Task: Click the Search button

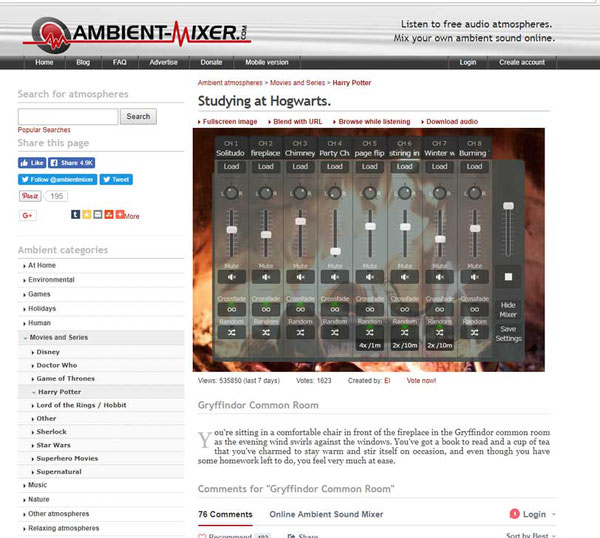Action: coord(139,116)
